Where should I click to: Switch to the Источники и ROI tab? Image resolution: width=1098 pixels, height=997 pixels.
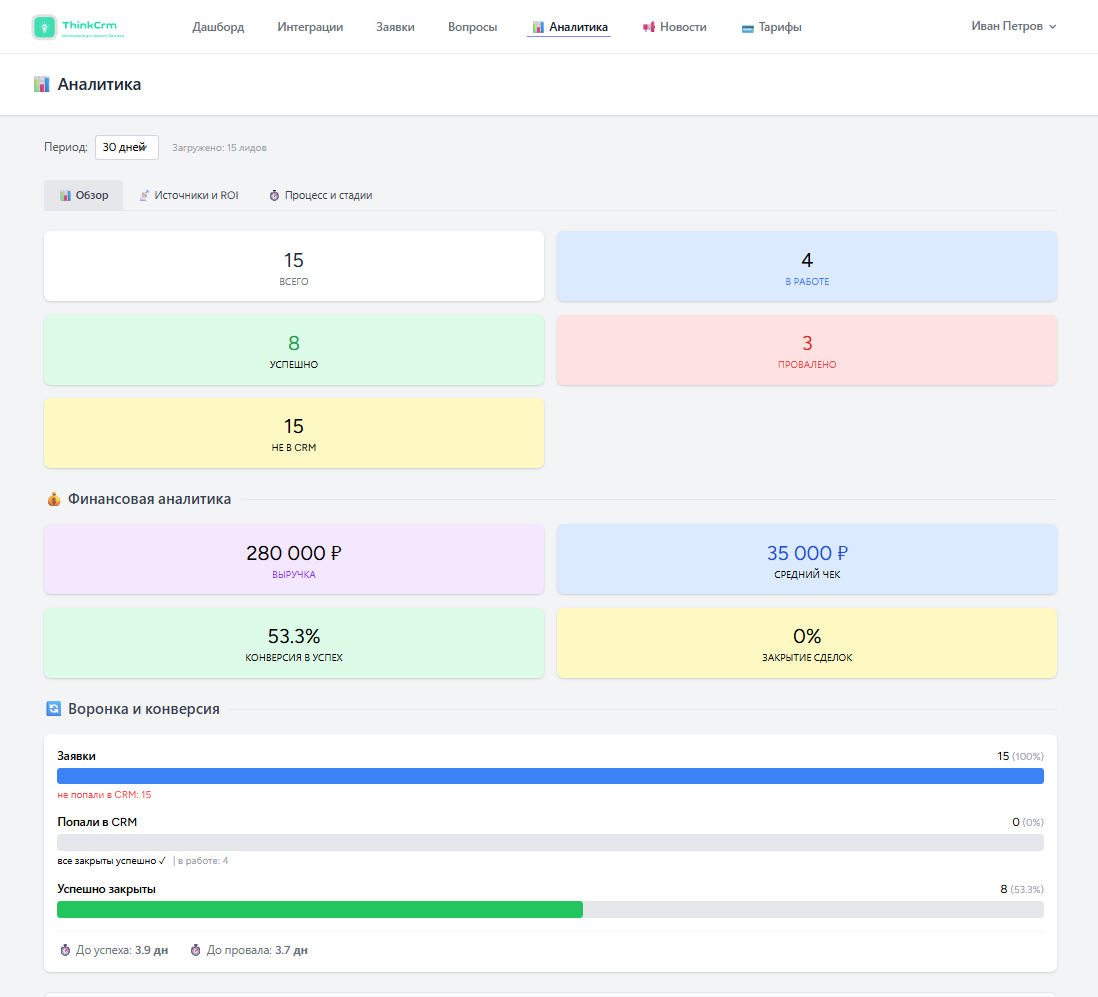[189, 195]
